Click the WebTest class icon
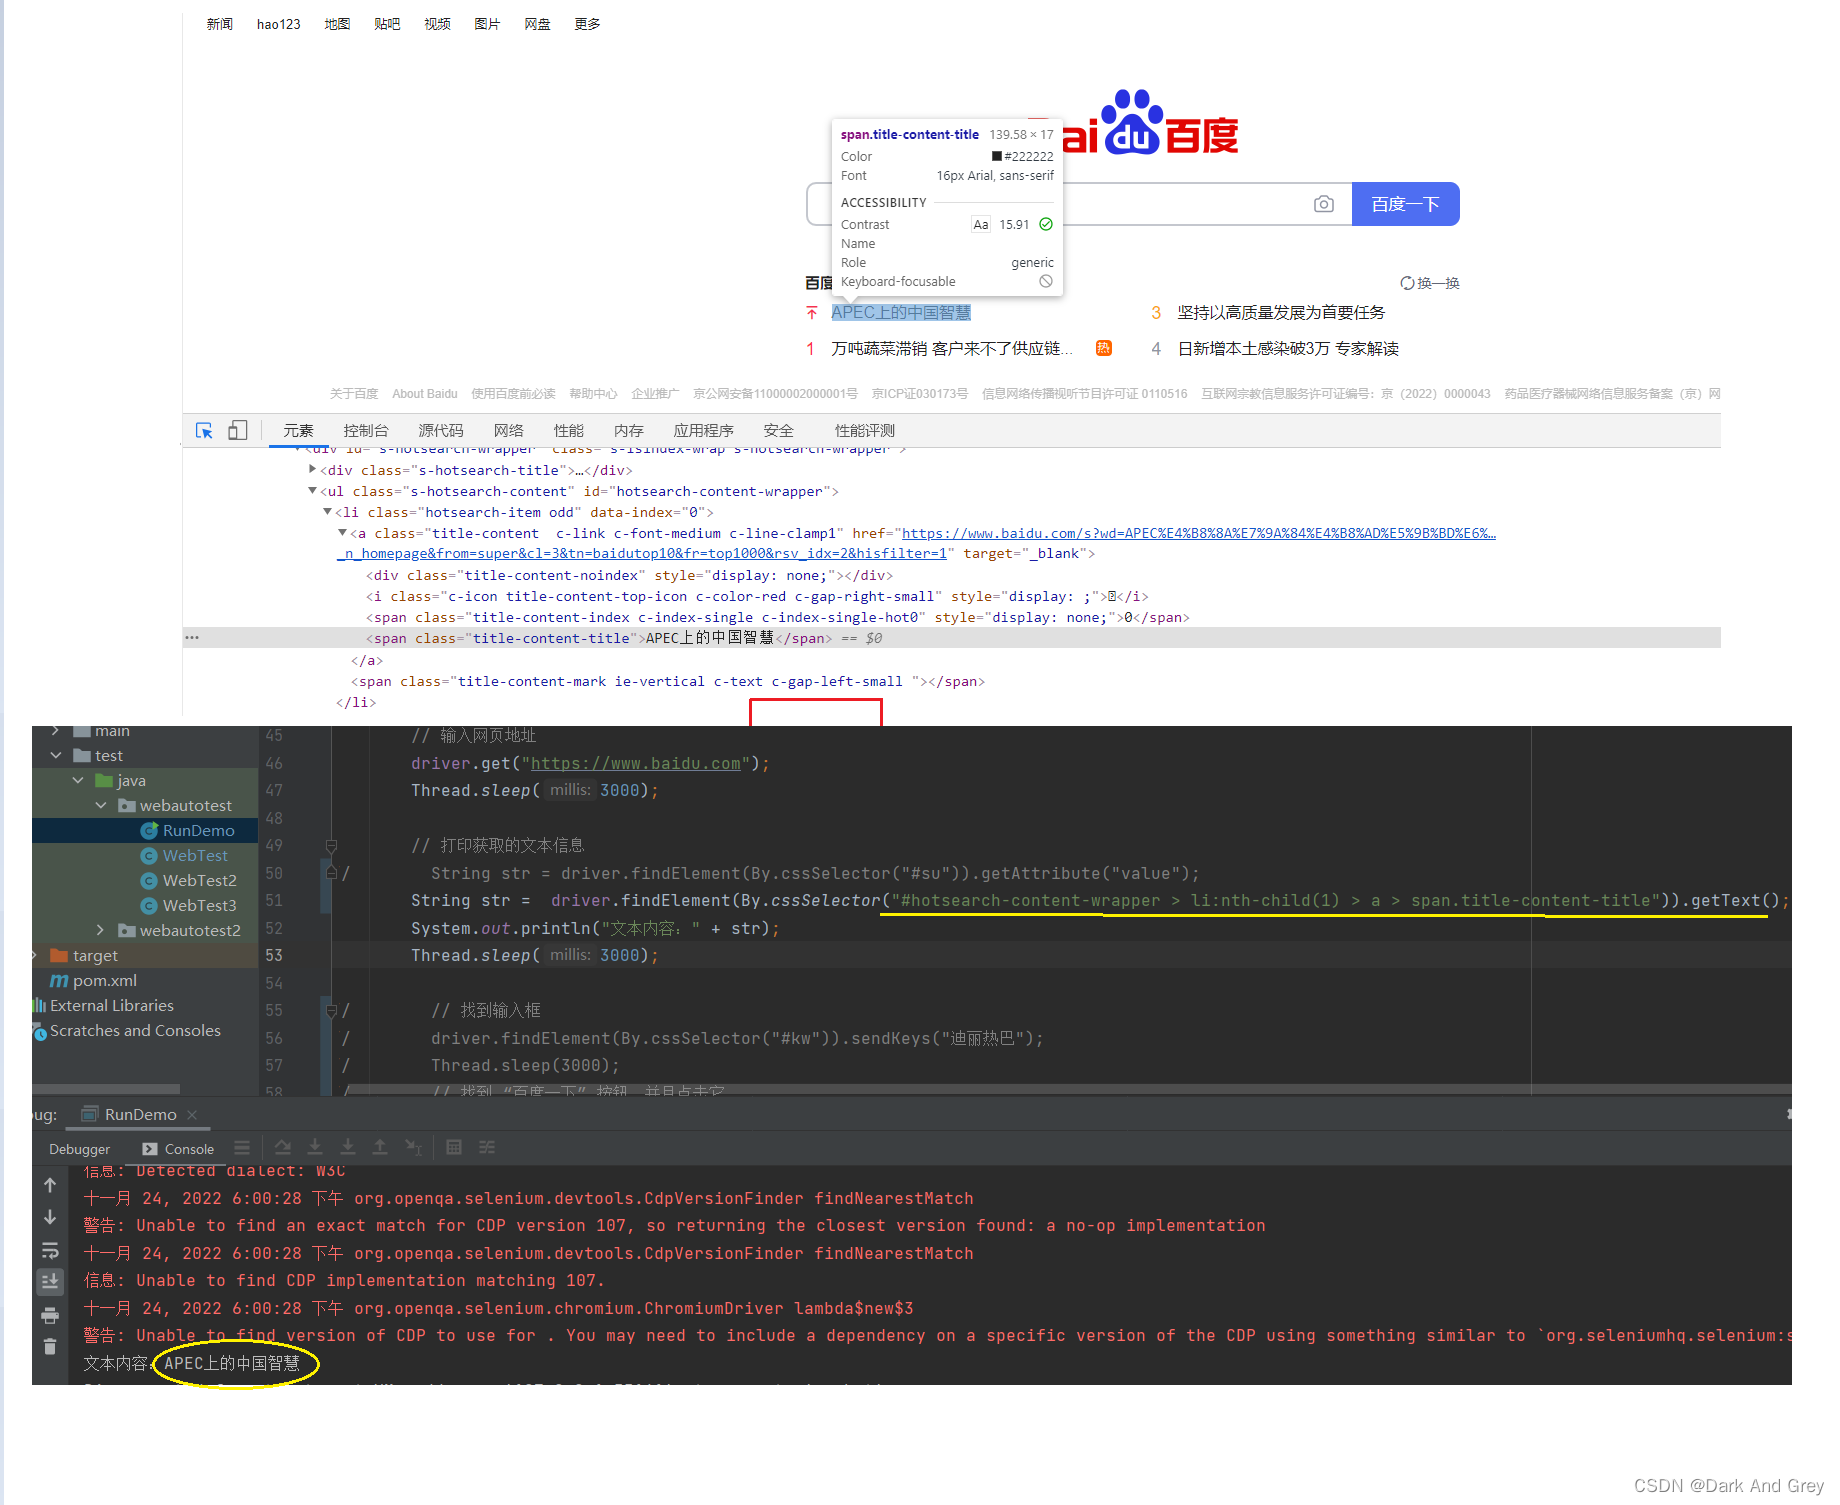This screenshot has width=1840, height=1505. click(x=149, y=856)
